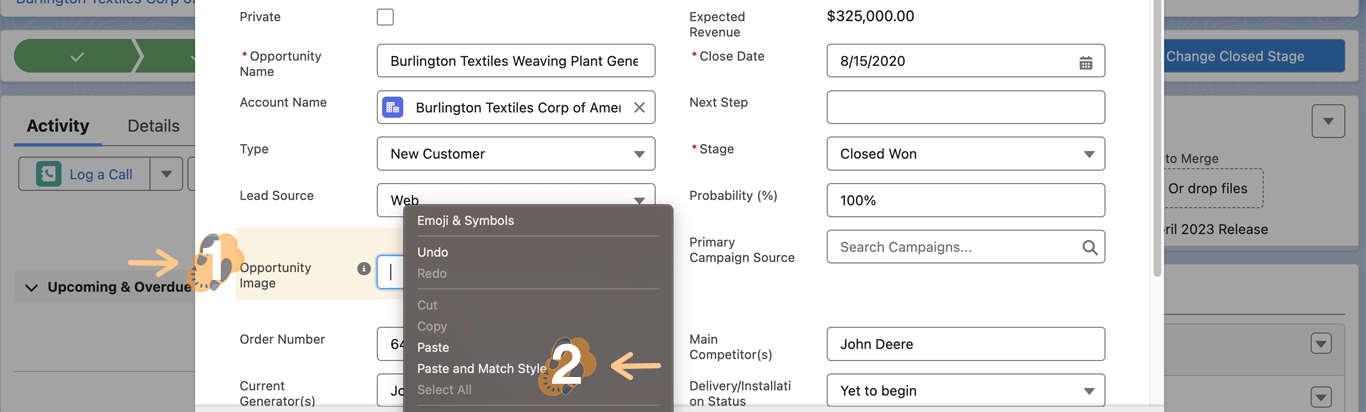Click the completed green path stage checkmark

coord(77,57)
